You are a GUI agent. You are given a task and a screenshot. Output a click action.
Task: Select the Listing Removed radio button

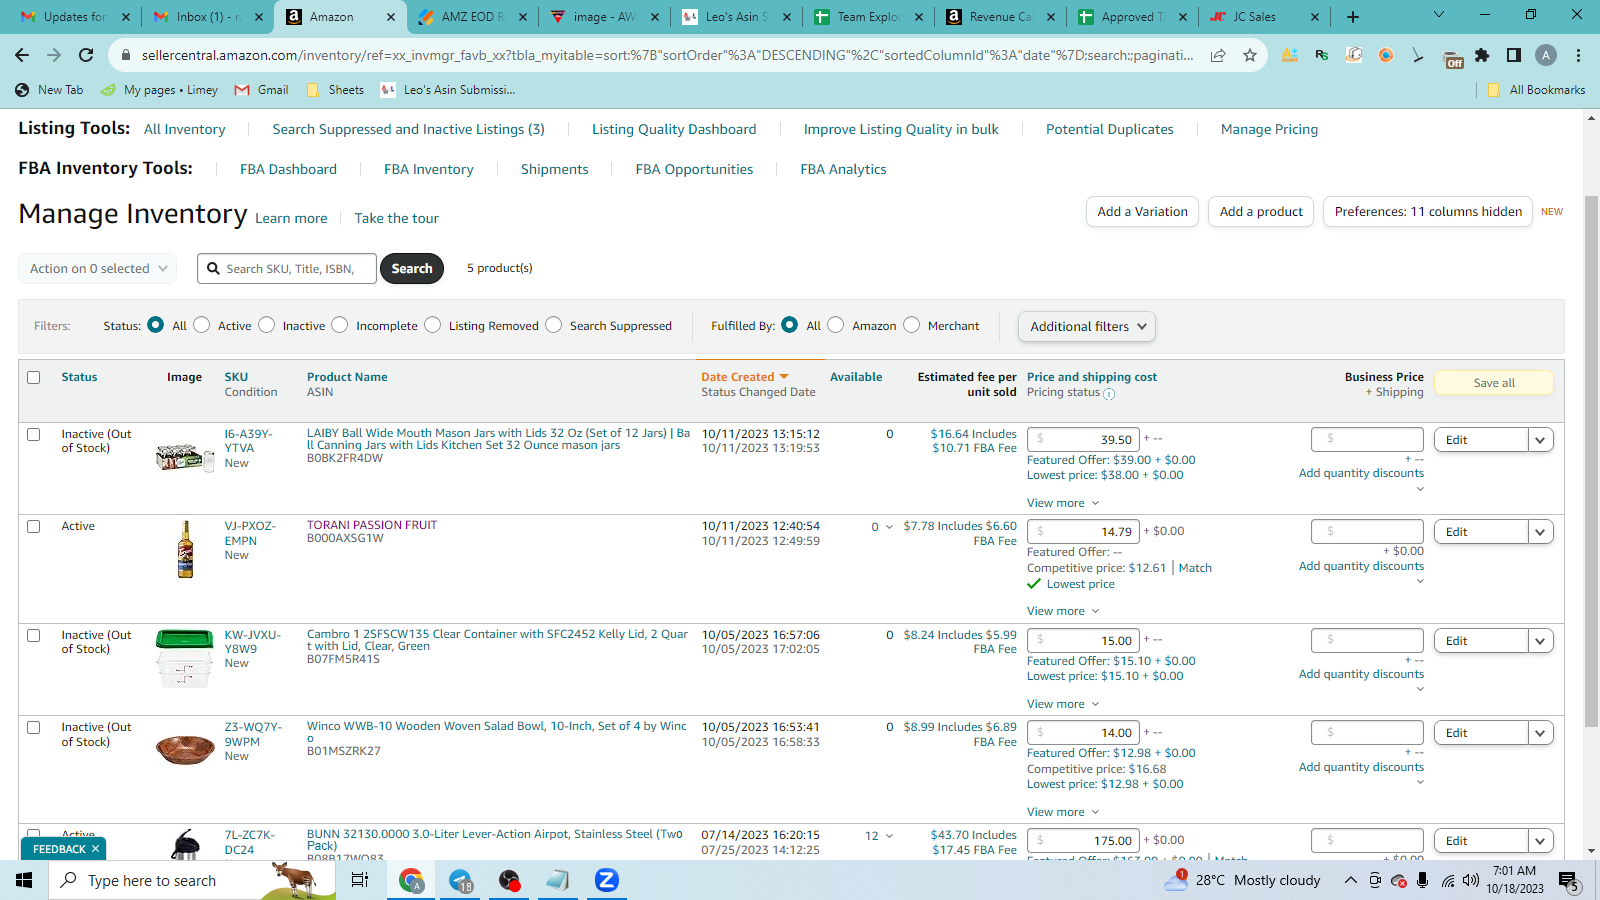pos(433,325)
